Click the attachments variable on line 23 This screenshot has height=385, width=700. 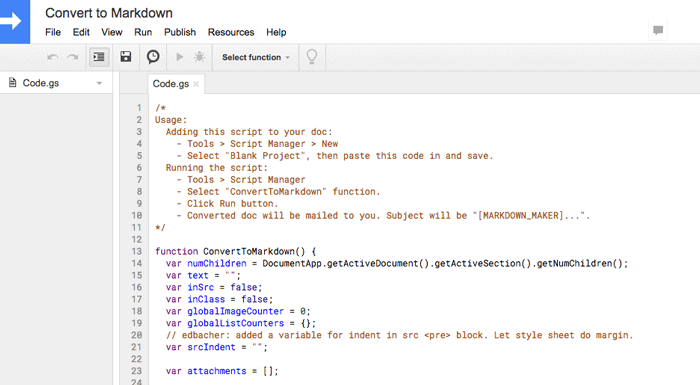217,371
